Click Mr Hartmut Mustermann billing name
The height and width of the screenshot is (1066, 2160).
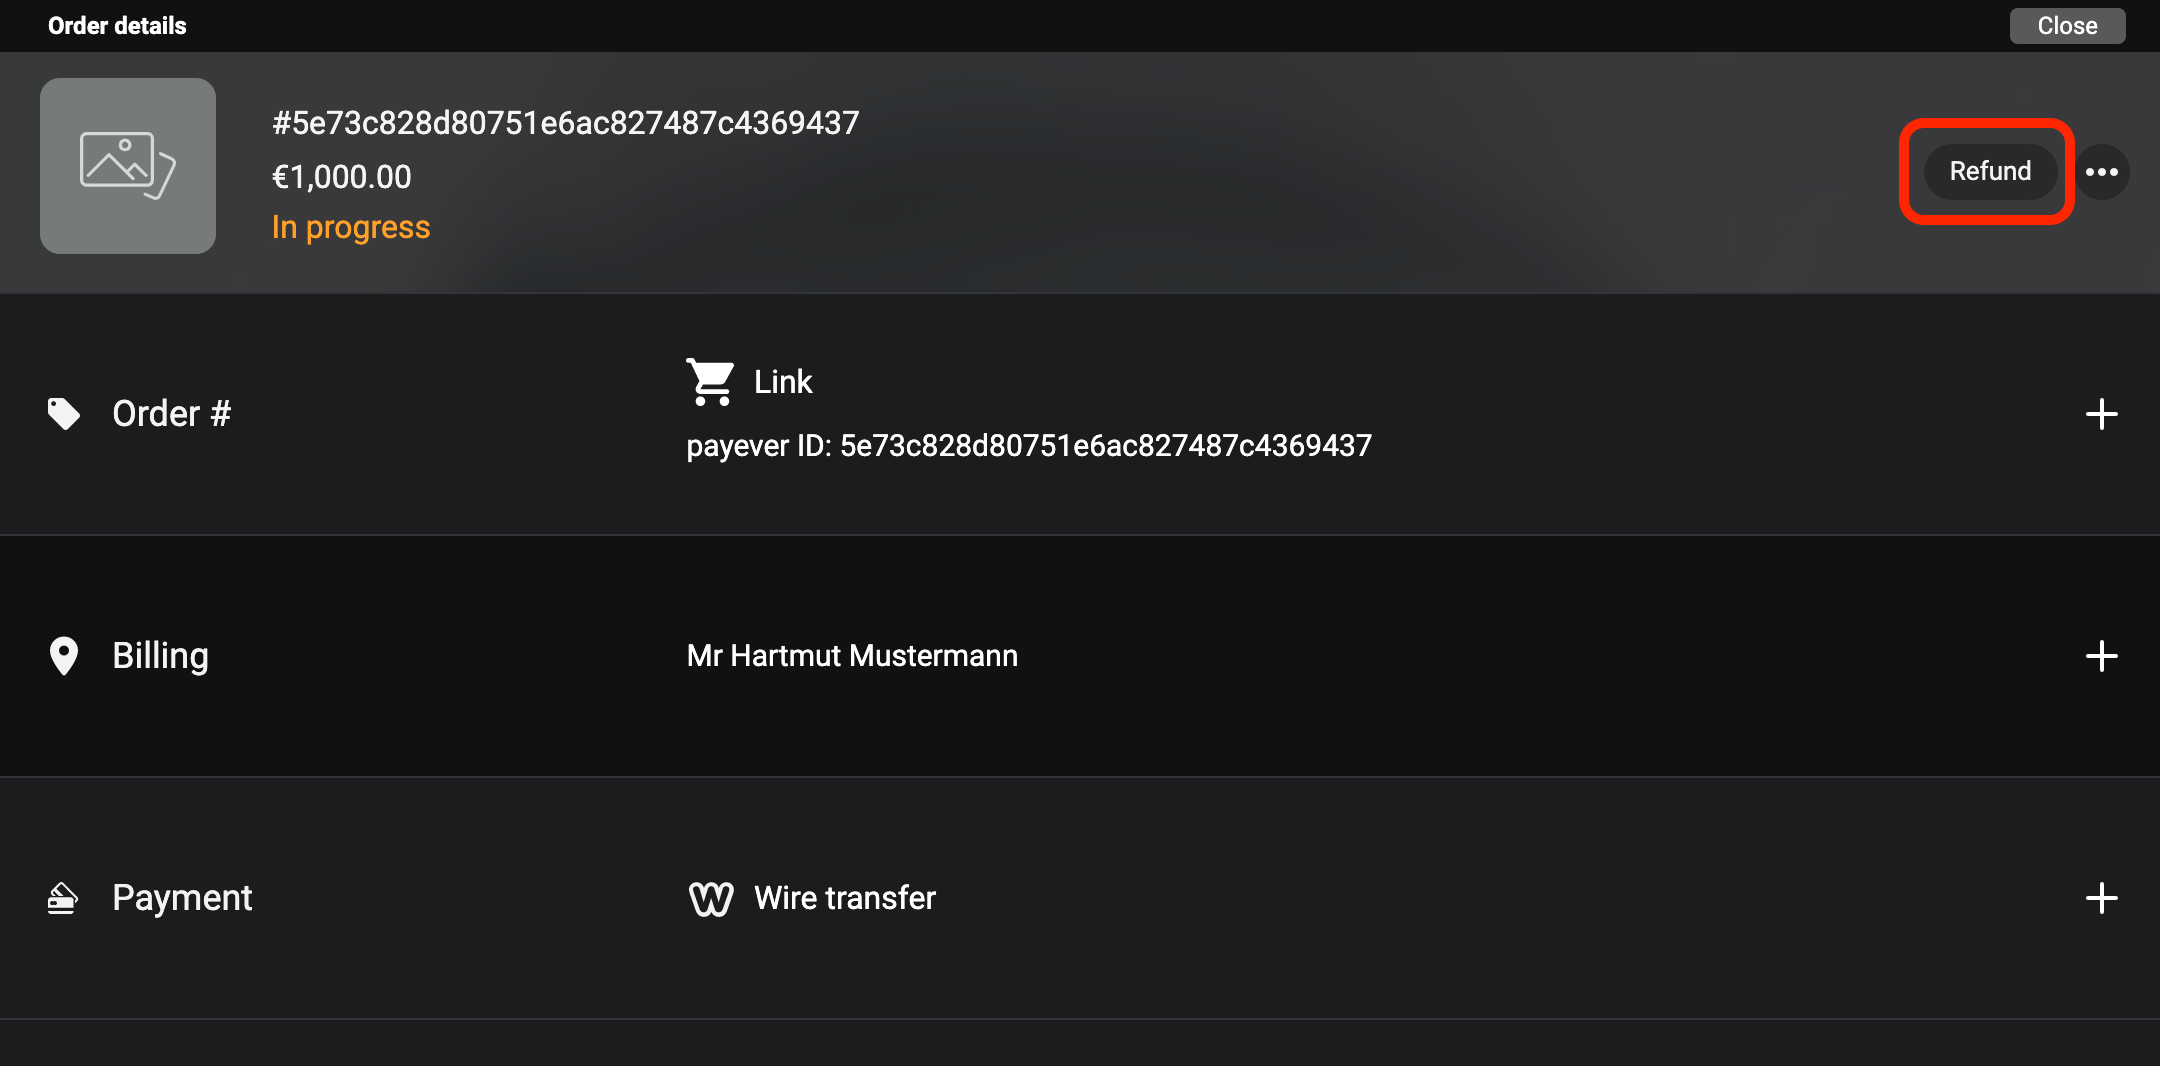coord(852,656)
